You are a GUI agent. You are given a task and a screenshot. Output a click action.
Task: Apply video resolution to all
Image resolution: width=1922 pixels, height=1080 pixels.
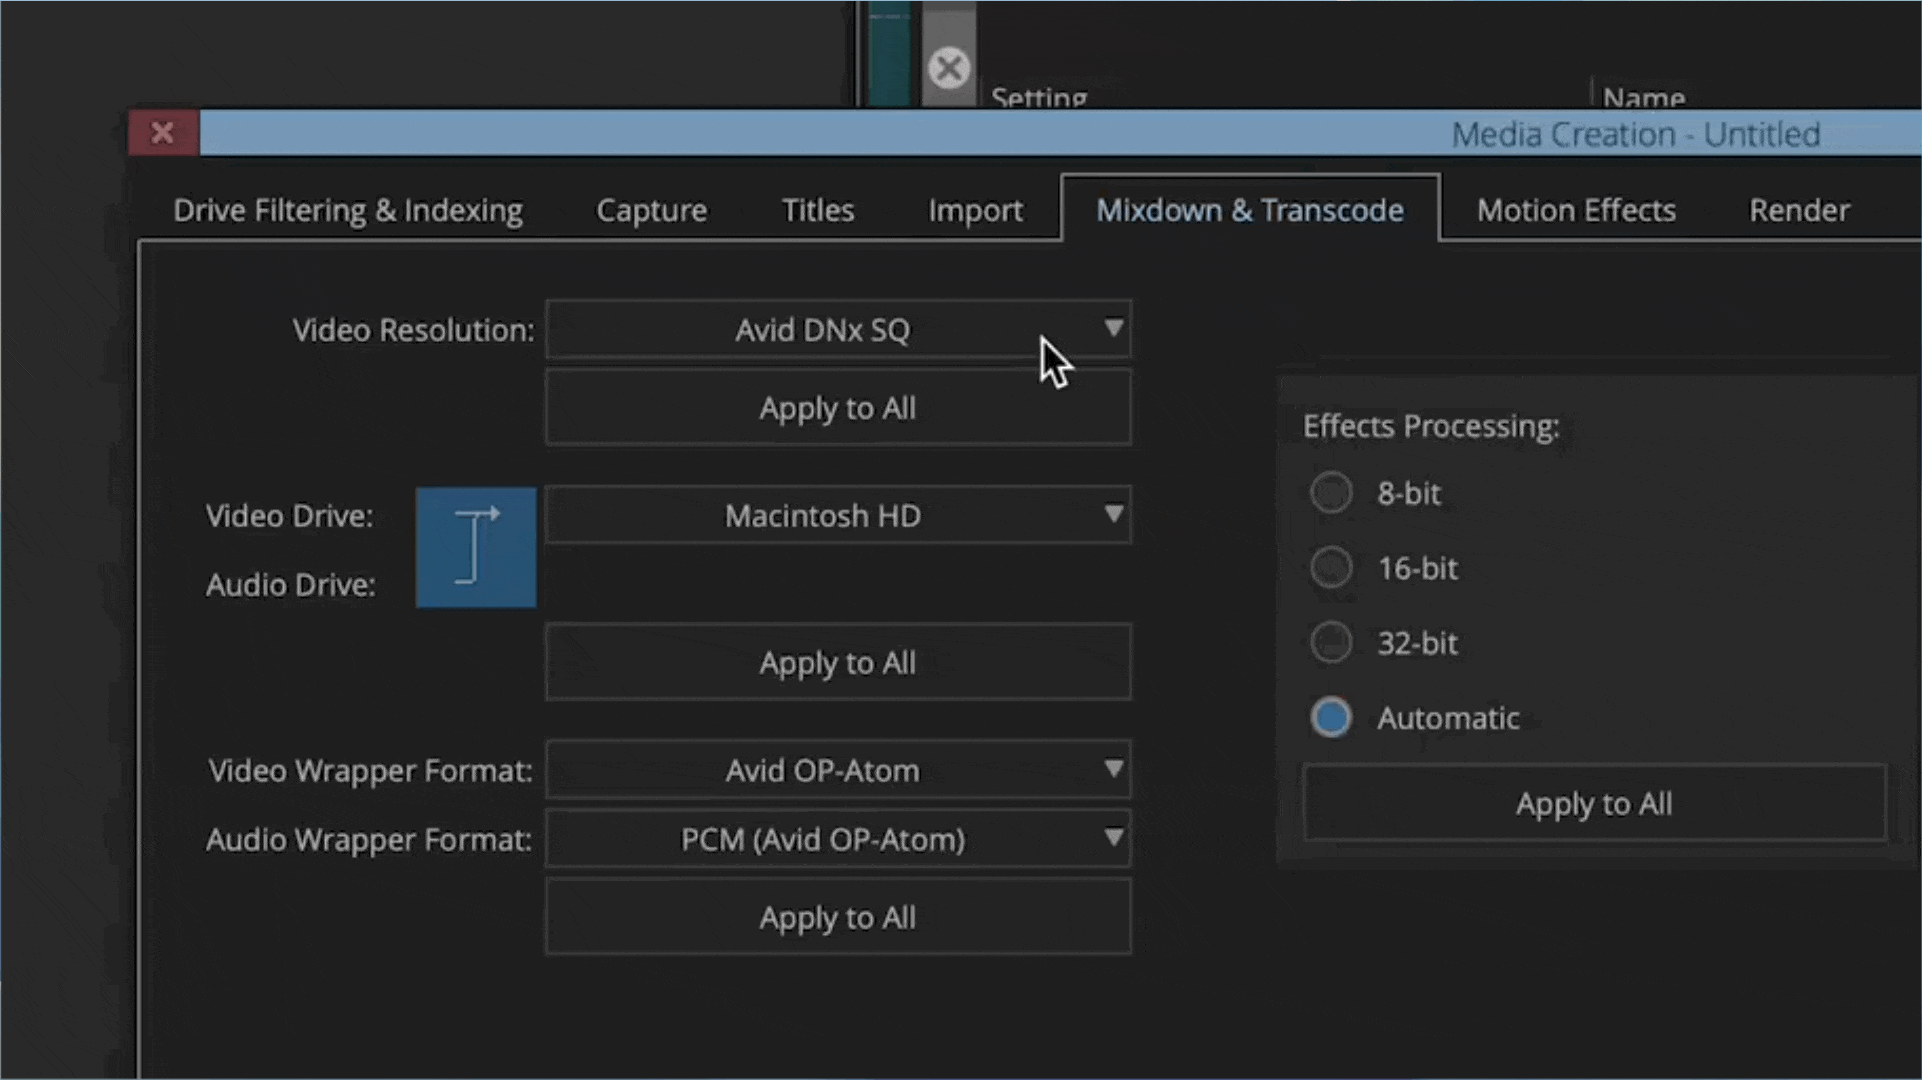(838, 408)
